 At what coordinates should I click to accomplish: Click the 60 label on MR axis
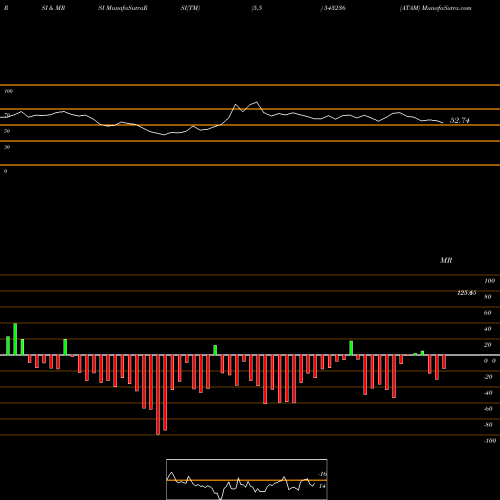point(488,313)
